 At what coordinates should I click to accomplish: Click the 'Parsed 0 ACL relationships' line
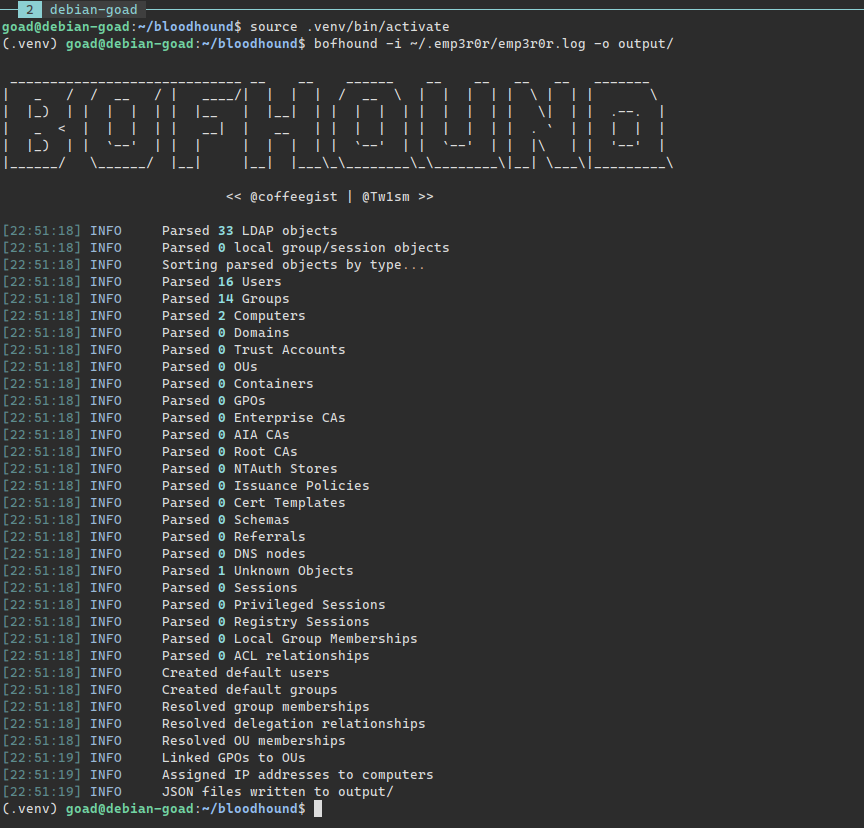coord(266,656)
